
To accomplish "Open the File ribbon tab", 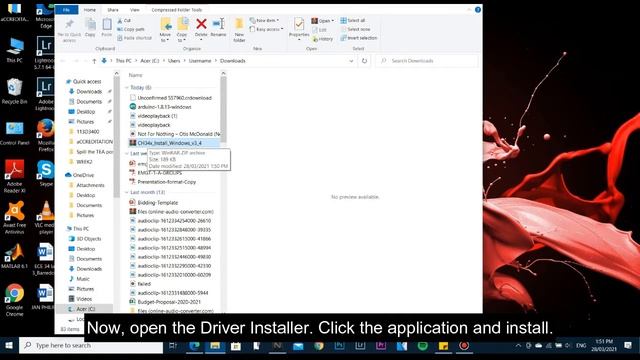I will click(x=66, y=10).
